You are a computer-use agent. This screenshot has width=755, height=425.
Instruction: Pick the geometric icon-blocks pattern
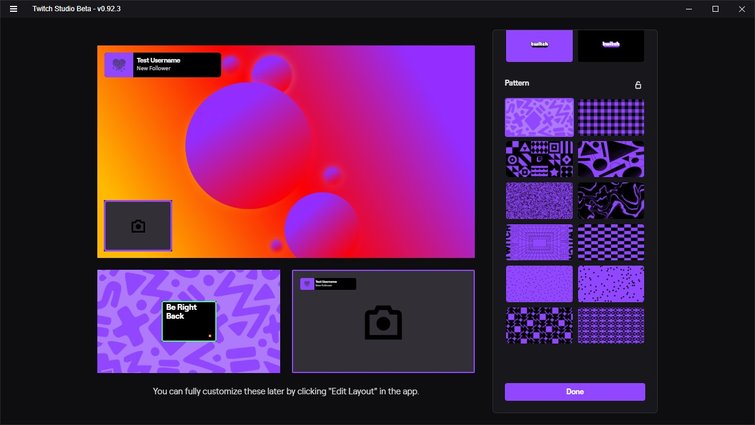(539, 159)
